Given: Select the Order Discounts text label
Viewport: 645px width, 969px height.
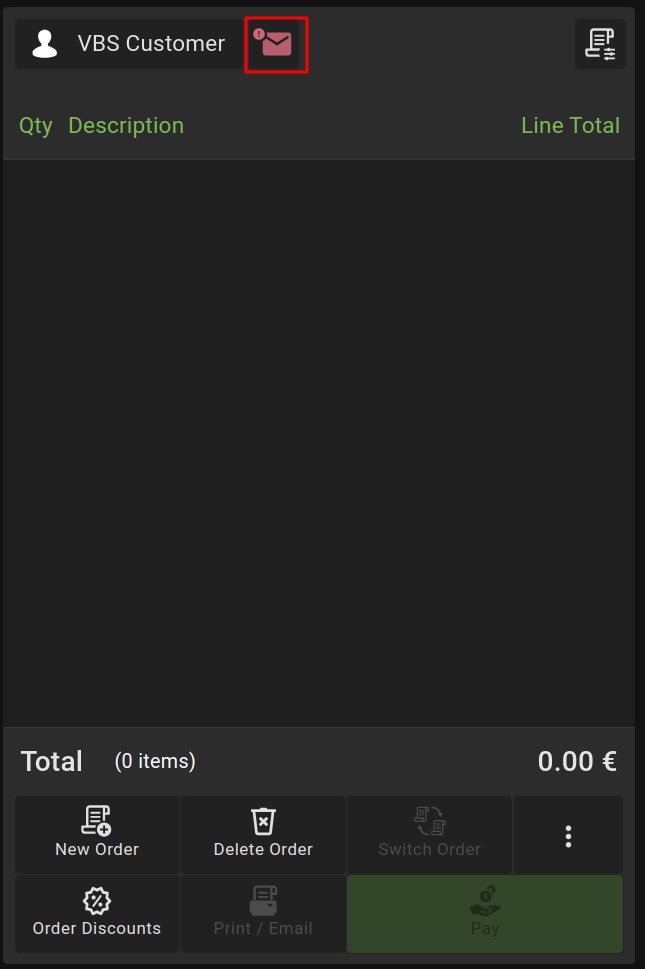Looking at the screenshot, I should tap(97, 929).
